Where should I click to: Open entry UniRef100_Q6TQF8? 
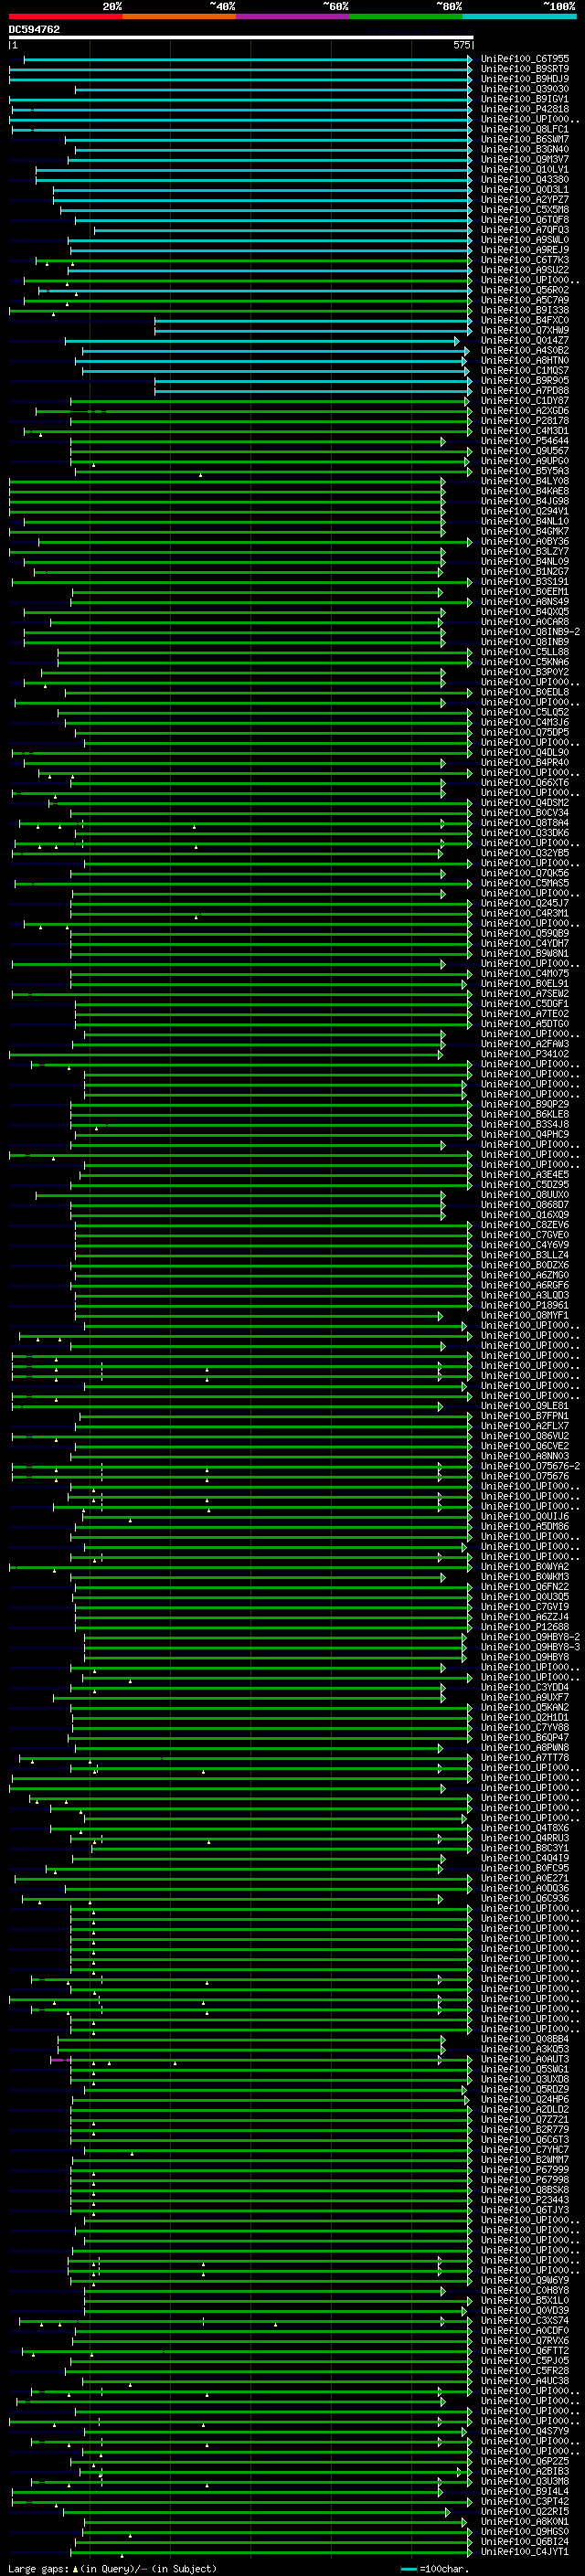(x=524, y=220)
